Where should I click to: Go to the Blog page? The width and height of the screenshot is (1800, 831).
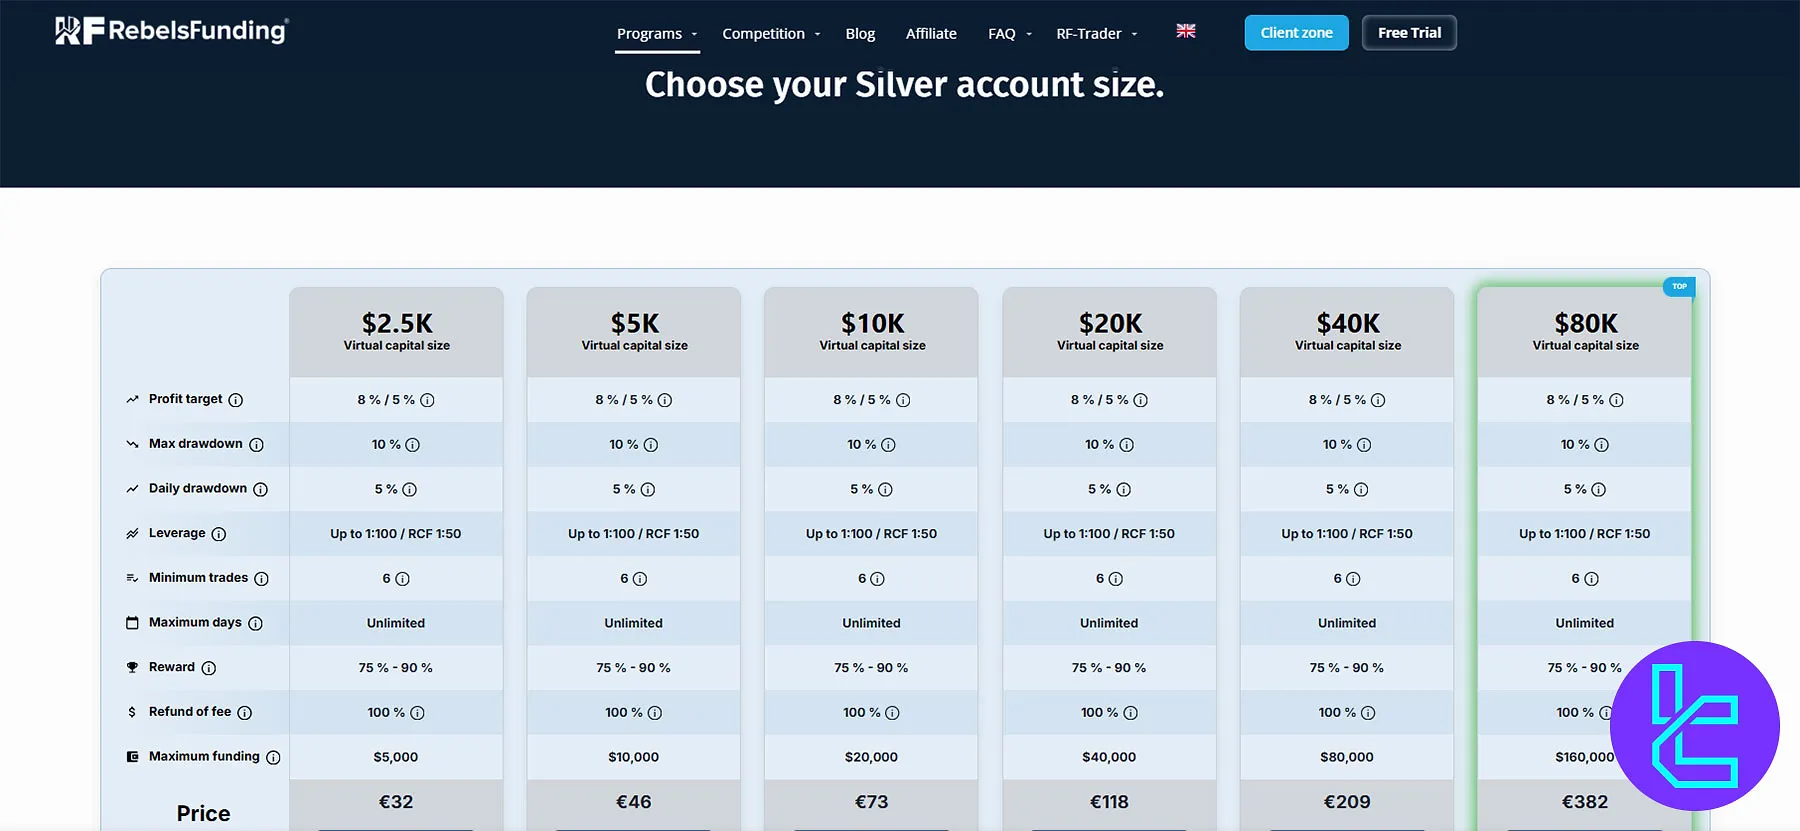(x=860, y=33)
